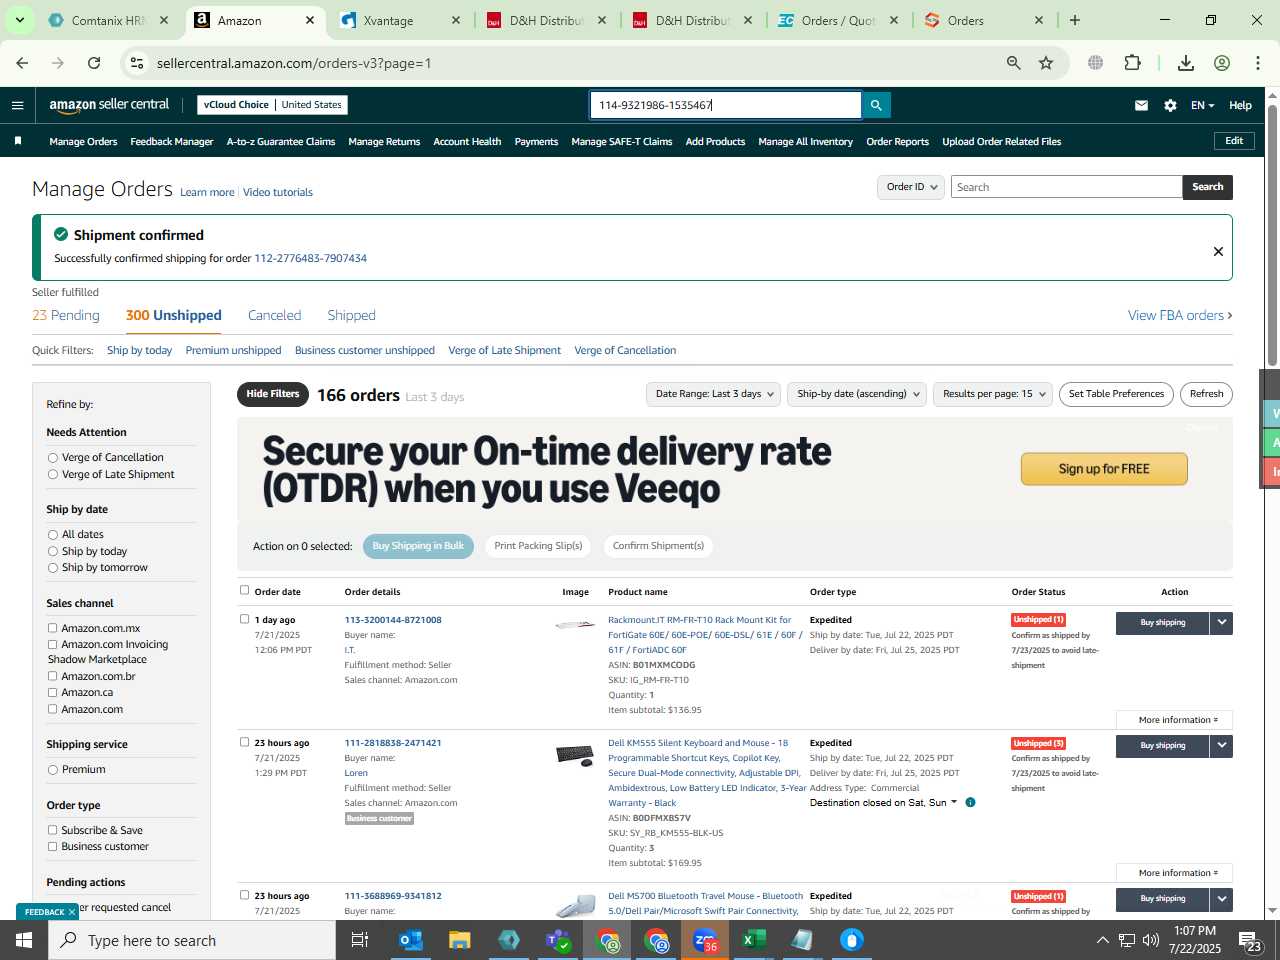Screen dimensions: 1280x960
Task: Tick the checkbox for order 113-3200144-8721008
Action: click(x=244, y=619)
